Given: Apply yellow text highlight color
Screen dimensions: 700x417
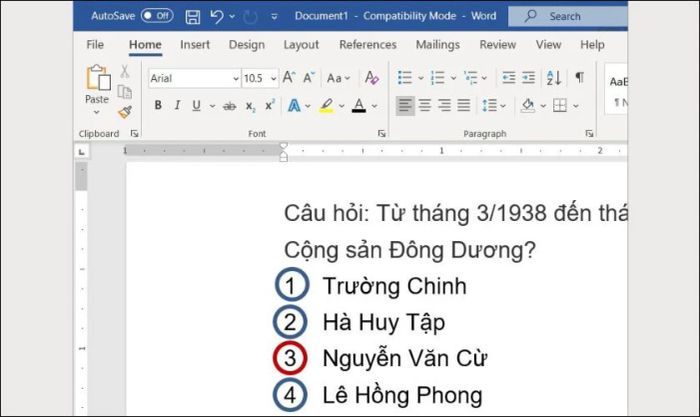Looking at the screenshot, I should [326, 106].
